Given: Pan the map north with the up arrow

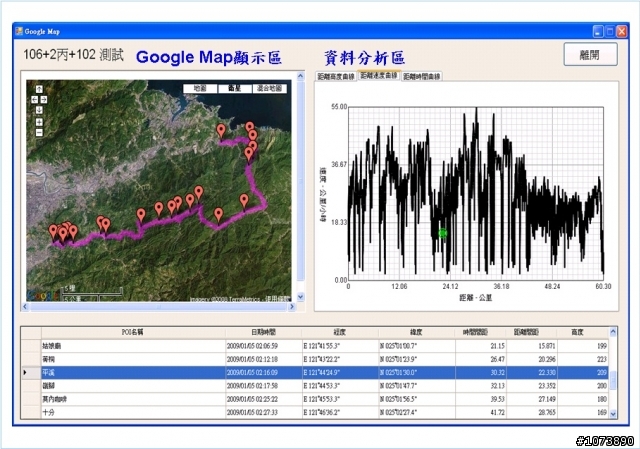Looking at the screenshot, I should tap(39, 89).
